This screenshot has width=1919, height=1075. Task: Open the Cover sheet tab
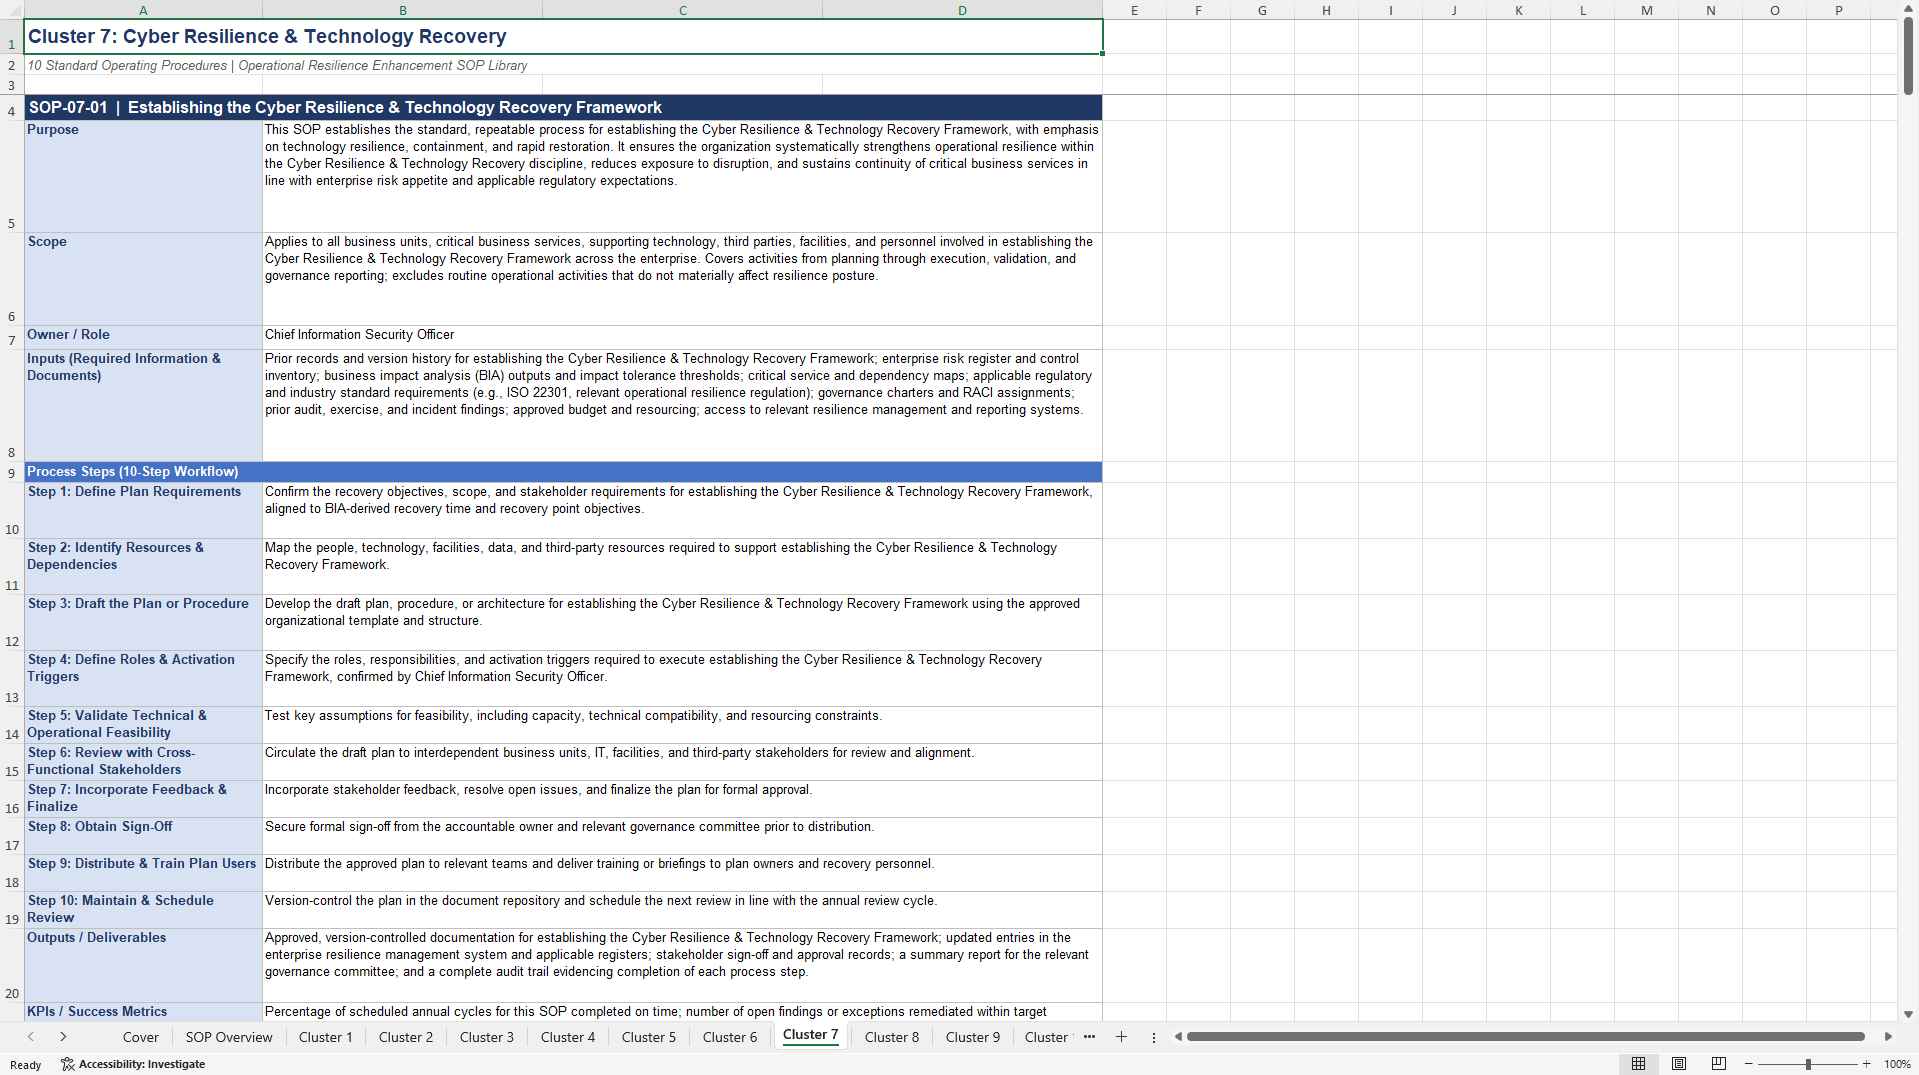tap(141, 1037)
